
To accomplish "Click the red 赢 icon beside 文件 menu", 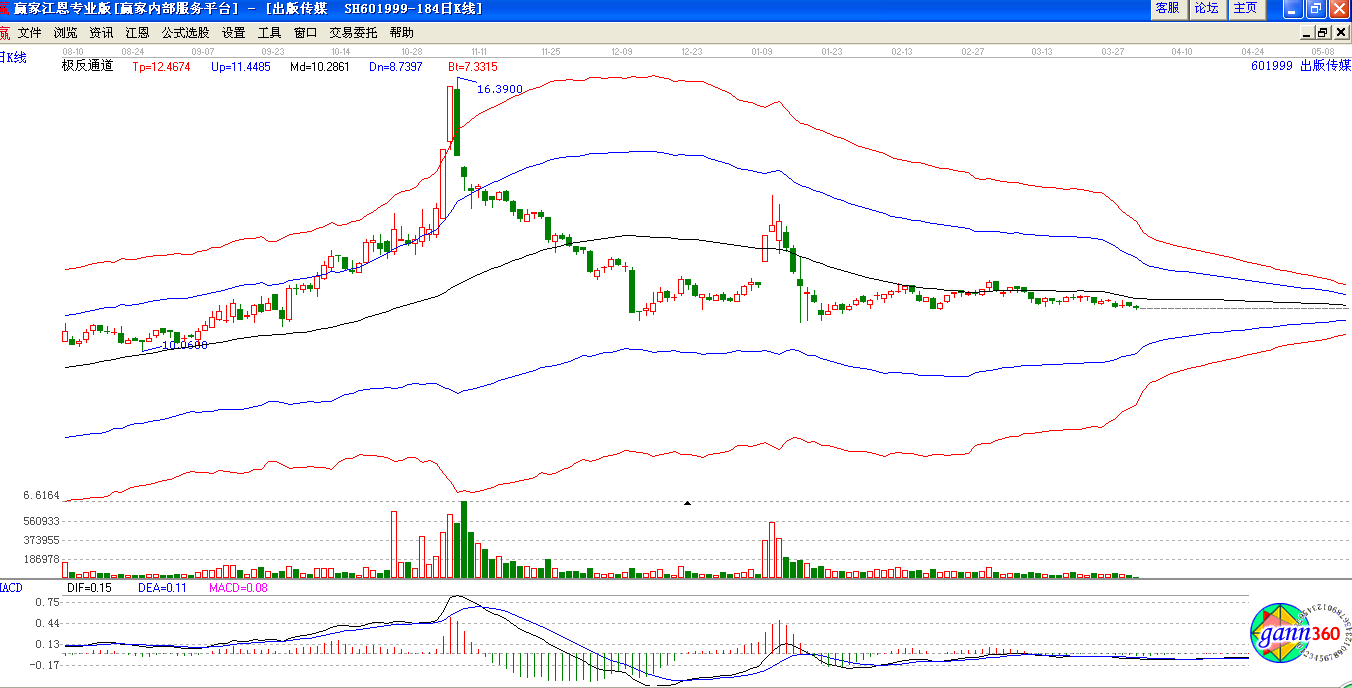I will click(6, 33).
